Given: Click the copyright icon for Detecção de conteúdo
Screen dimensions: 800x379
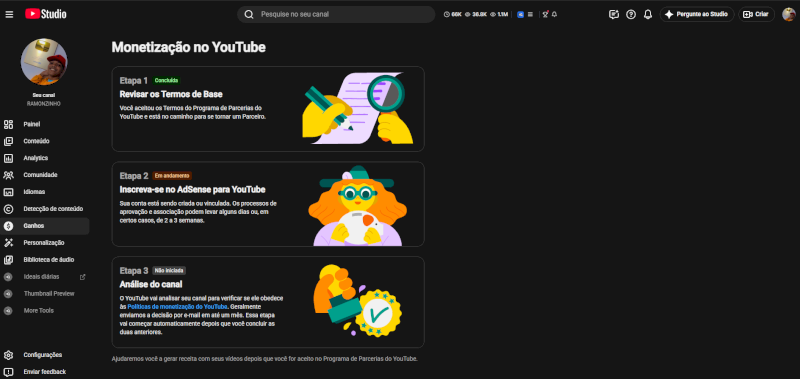Looking at the screenshot, I should pyautogui.click(x=8, y=209).
